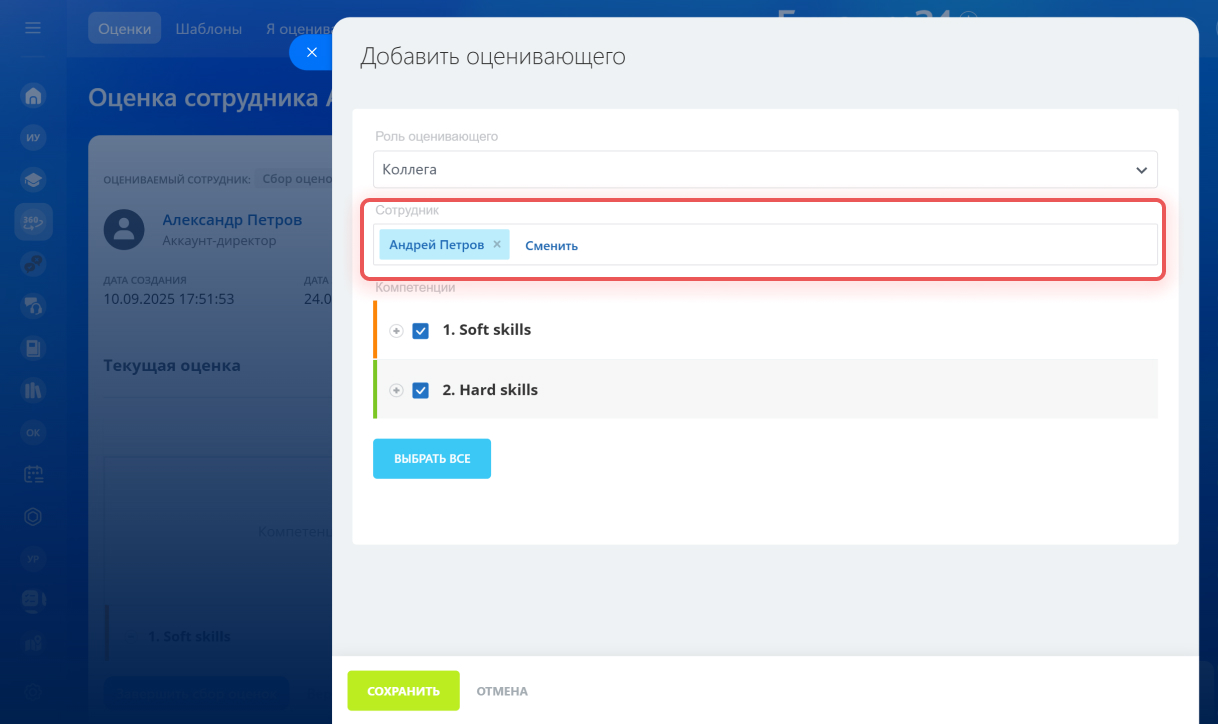
Task: Open the hamburger menu in sidebar
Action: (33, 28)
